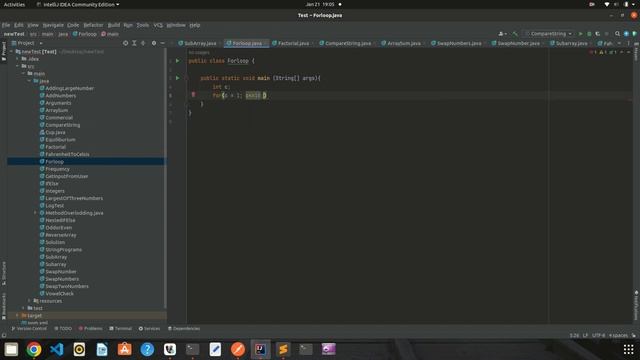Image resolution: width=640 pixels, height=360 pixels.
Task: Run the main method from the gutter arrow
Action: coord(178,78)
